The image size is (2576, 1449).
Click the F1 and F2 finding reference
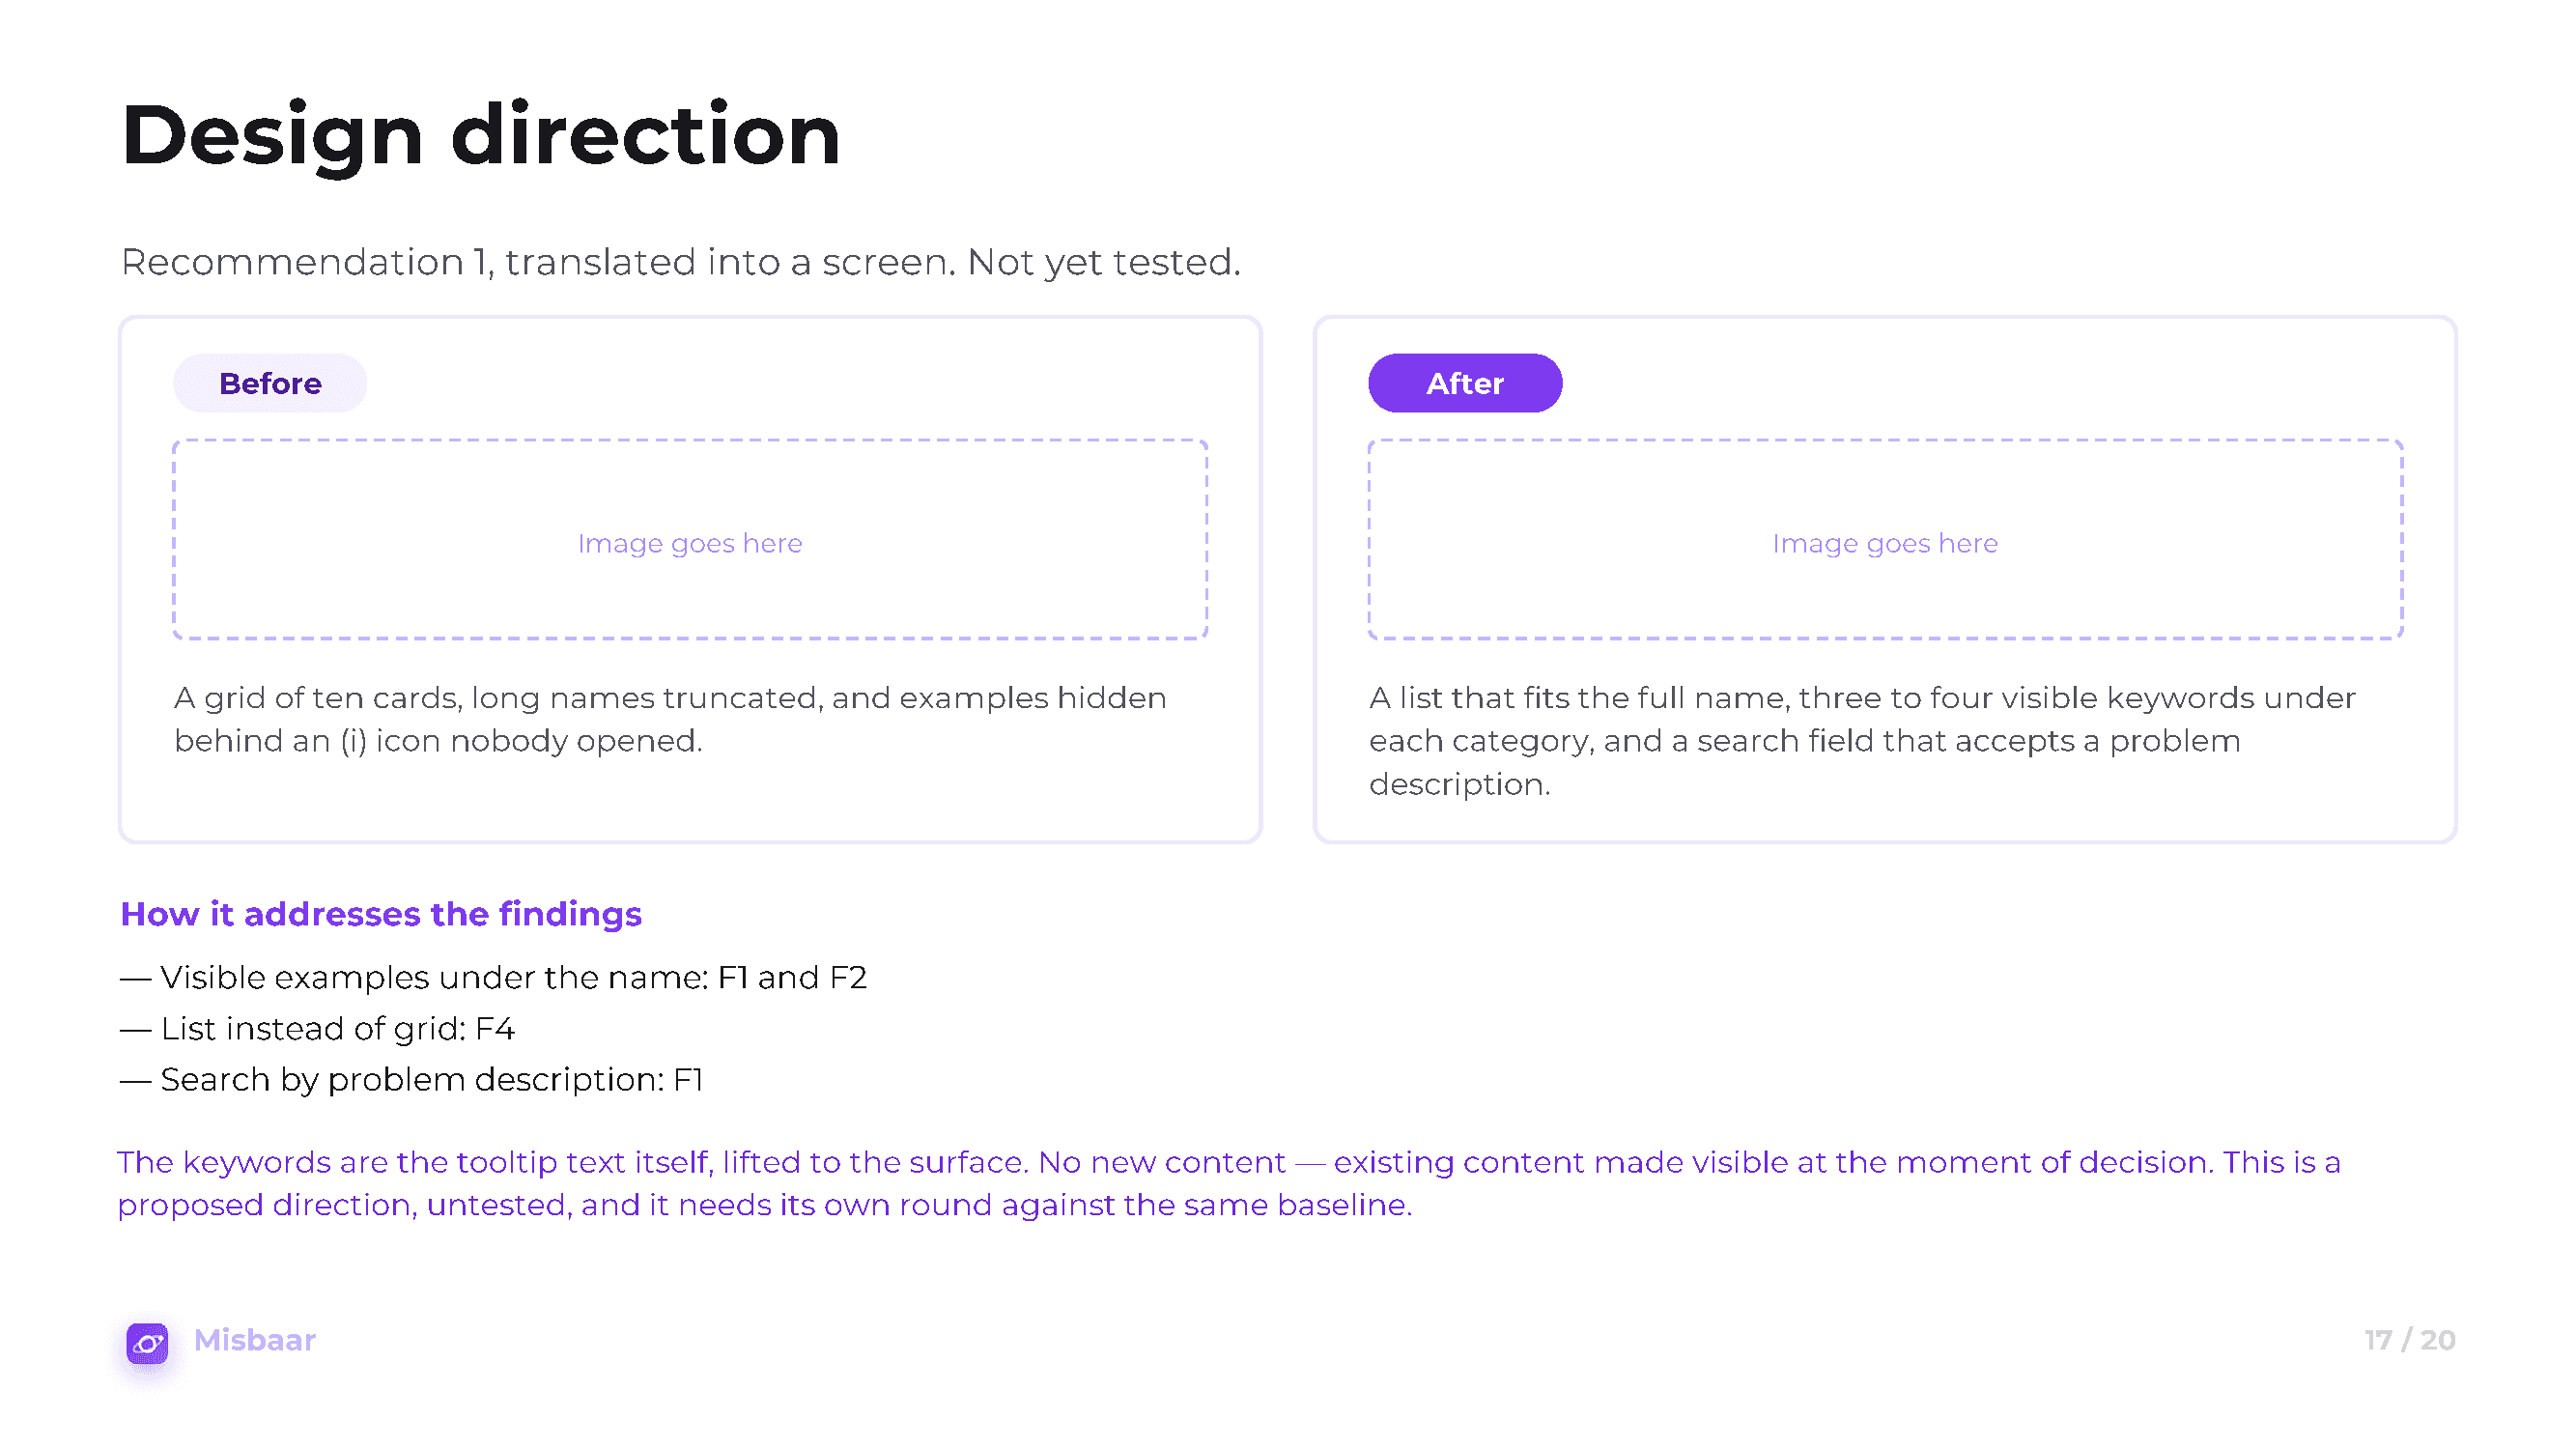pos(792,977)
